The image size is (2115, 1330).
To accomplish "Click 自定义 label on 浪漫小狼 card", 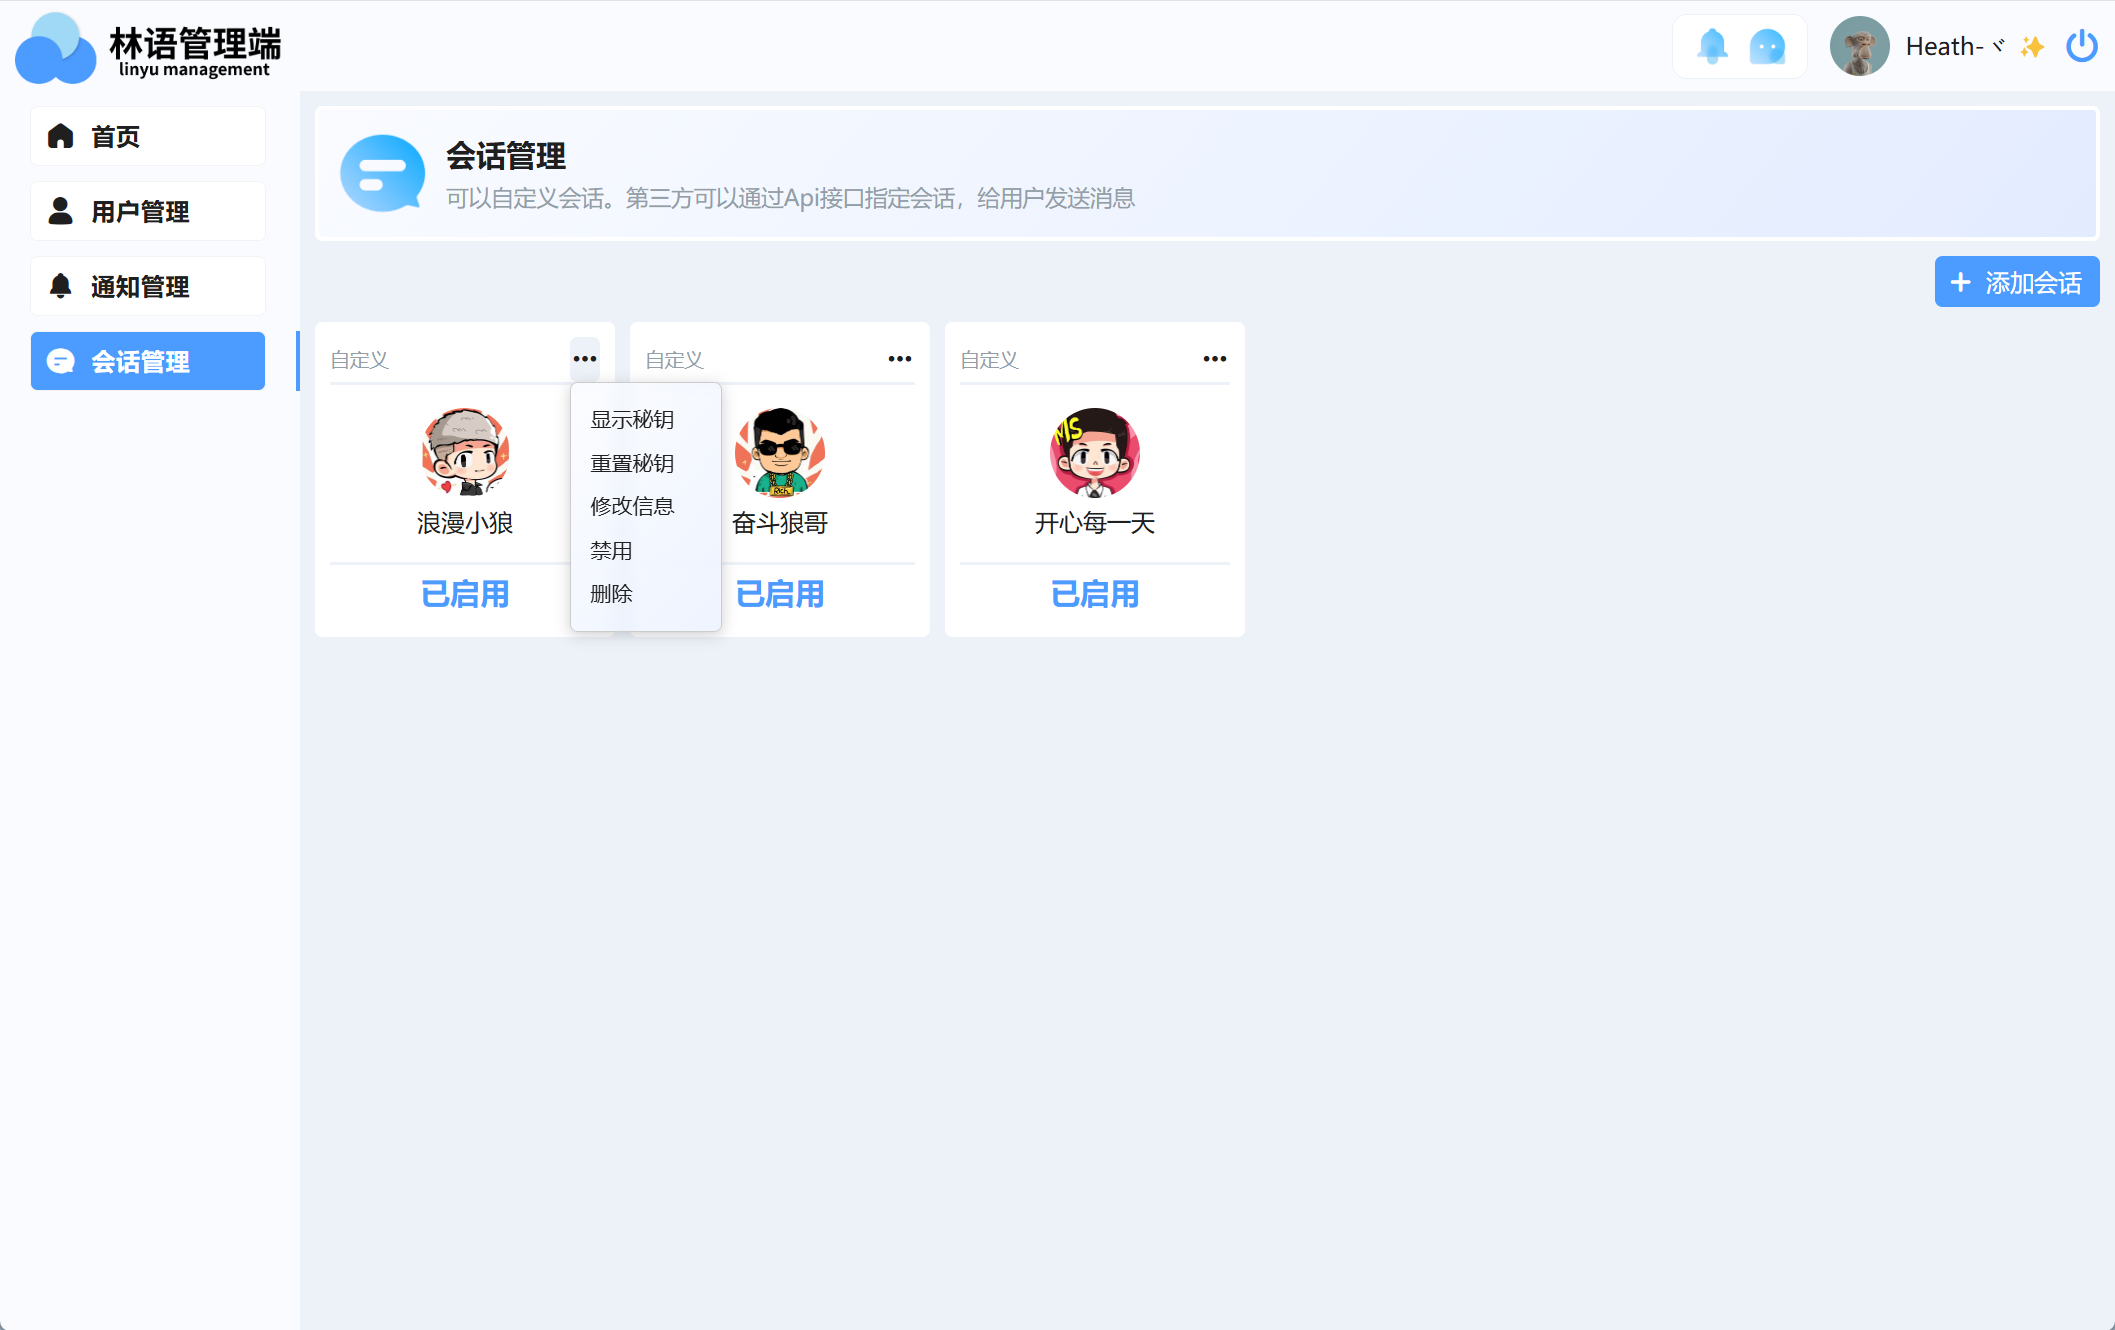I will 359,359.
